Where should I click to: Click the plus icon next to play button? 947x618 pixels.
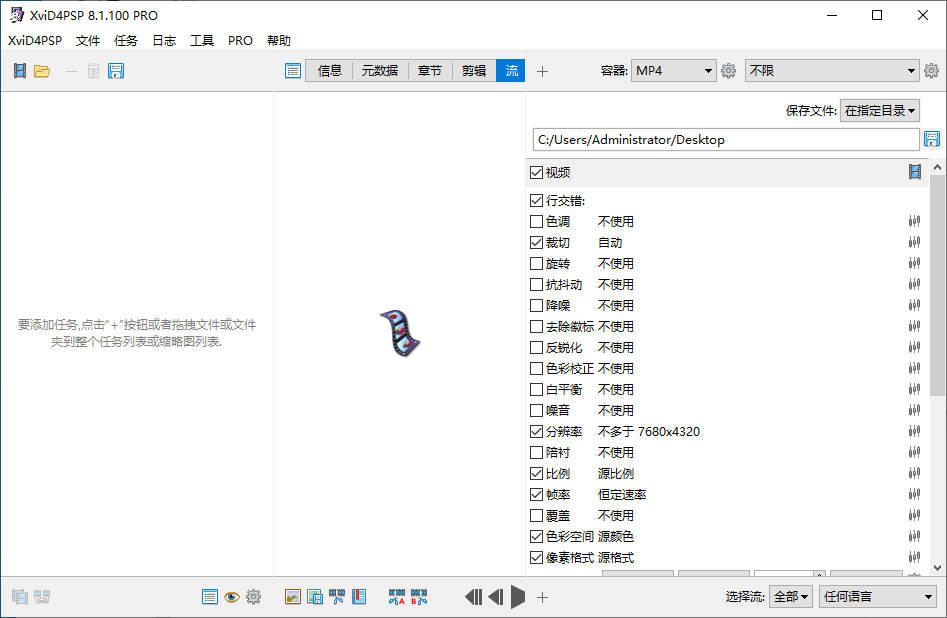click(x=542, y=597)
